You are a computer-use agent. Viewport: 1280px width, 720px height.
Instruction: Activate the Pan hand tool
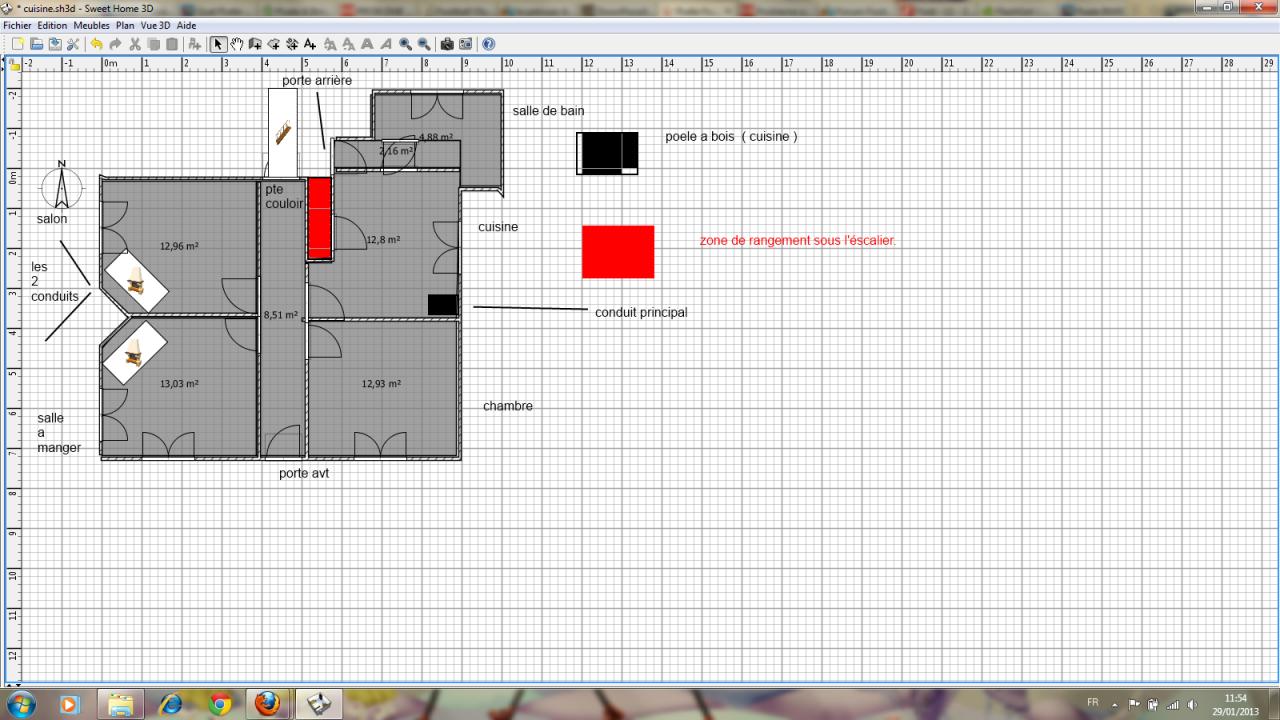click(x=236, y=44)
